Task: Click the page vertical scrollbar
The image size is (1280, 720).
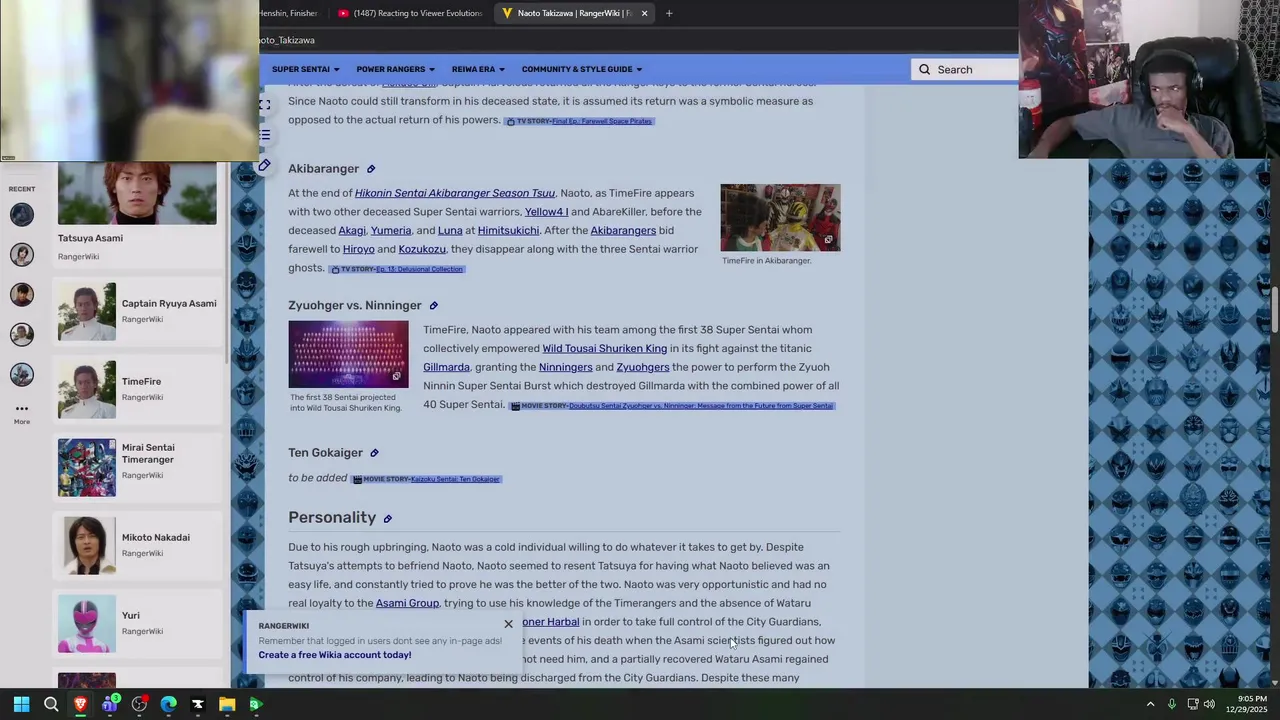Action: point(1274,310)
